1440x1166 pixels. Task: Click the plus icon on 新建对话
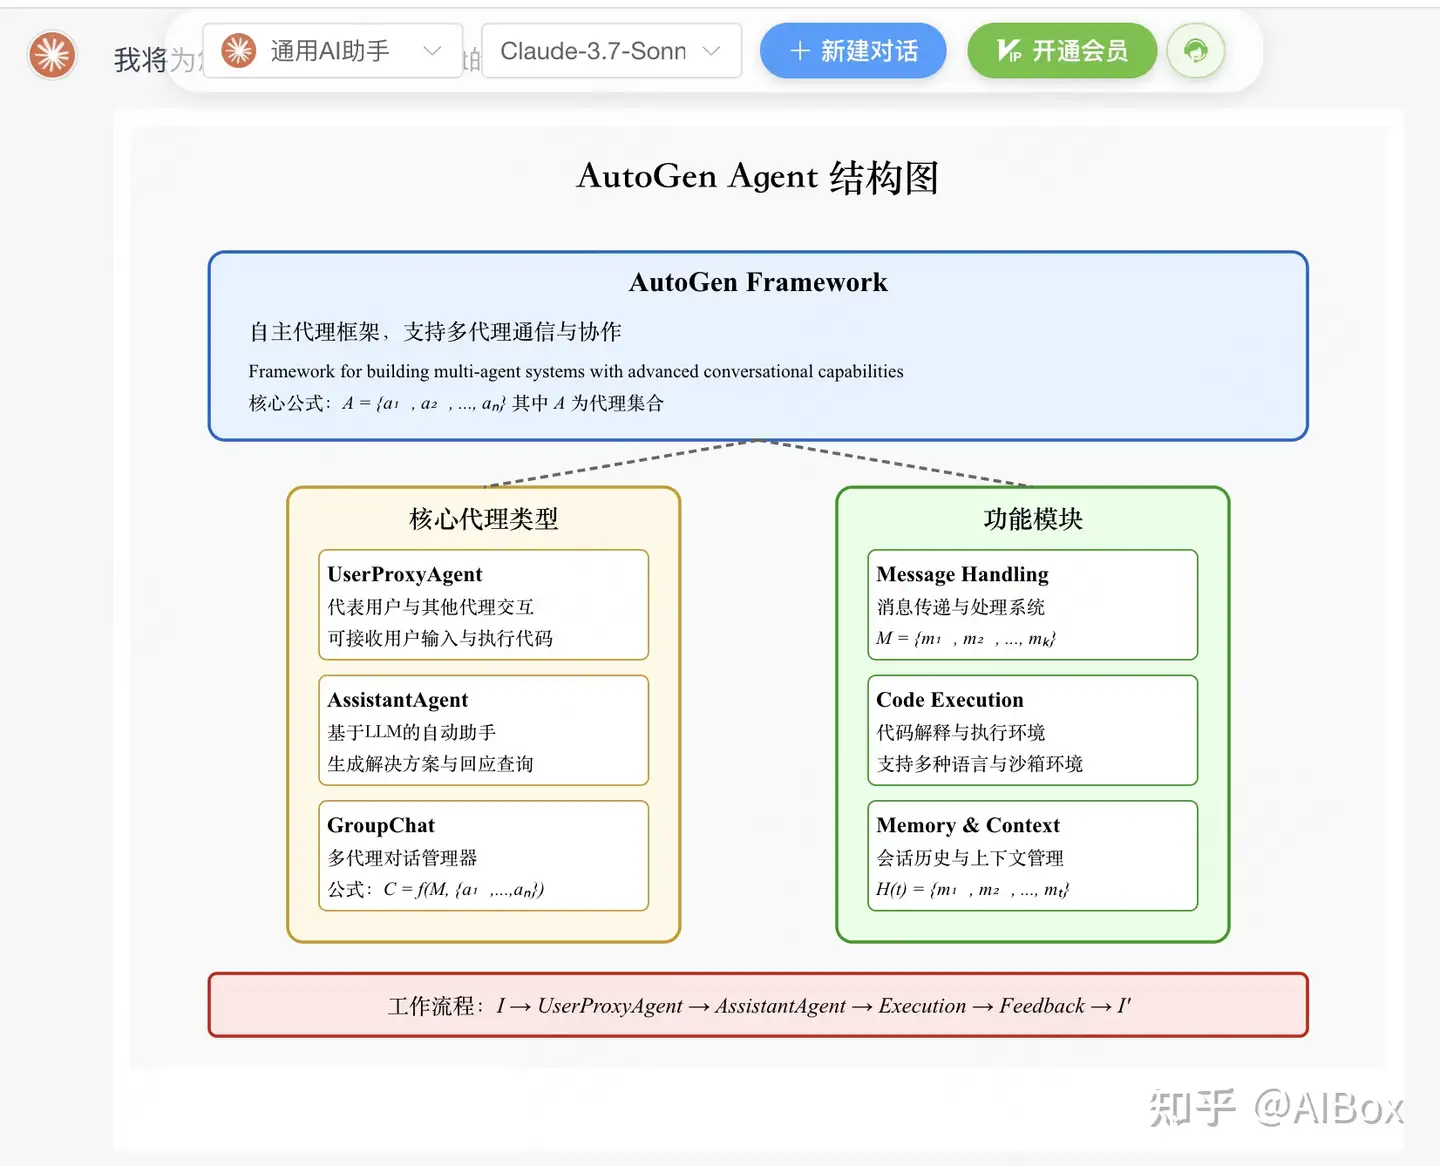[x=799, y=51]
